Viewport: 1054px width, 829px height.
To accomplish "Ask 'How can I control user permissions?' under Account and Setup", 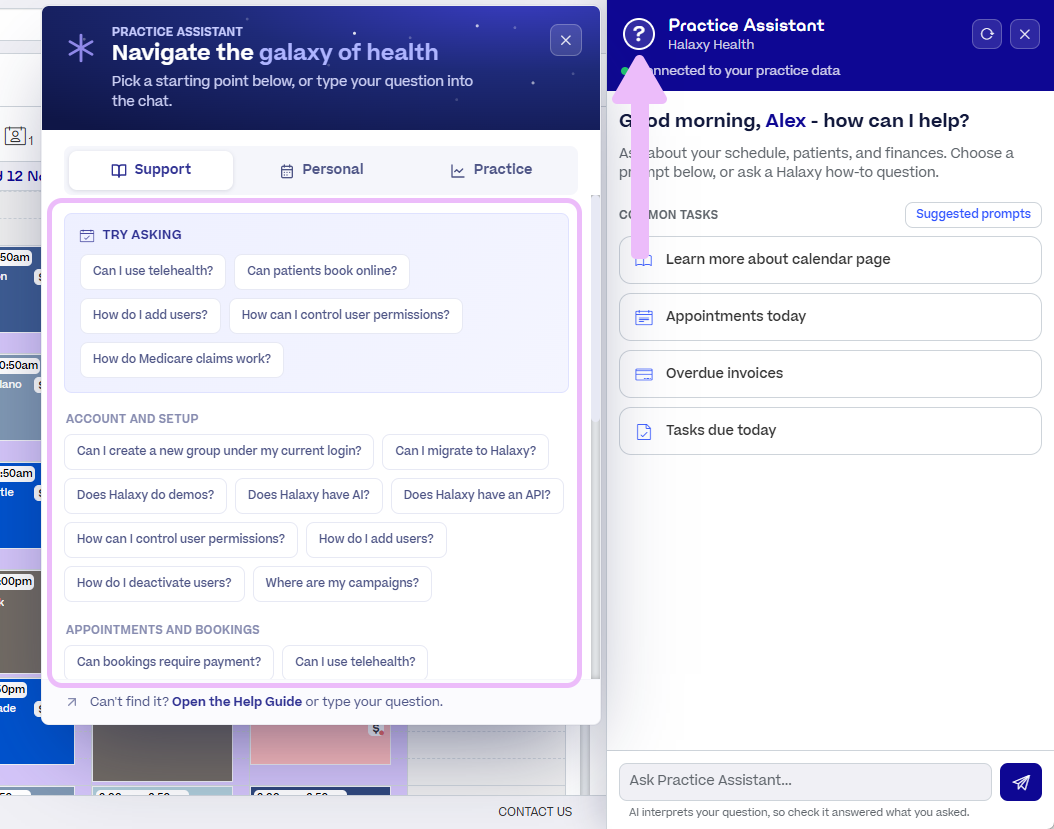I will point(181,539).
